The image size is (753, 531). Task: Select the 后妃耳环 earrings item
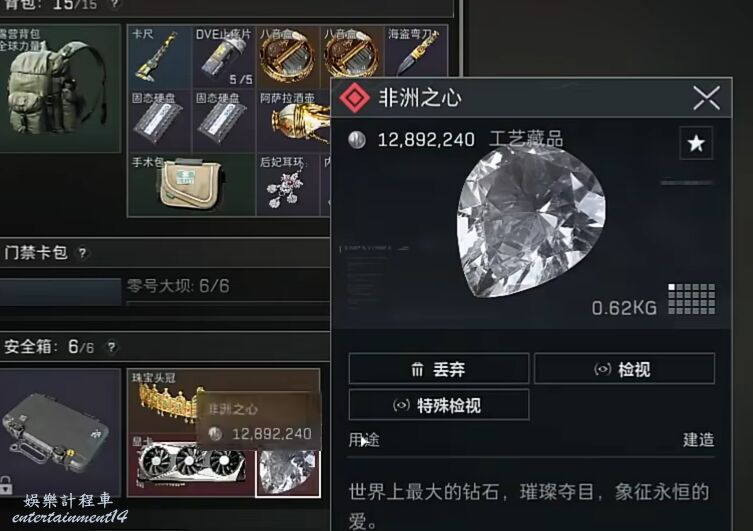point(288,184)
